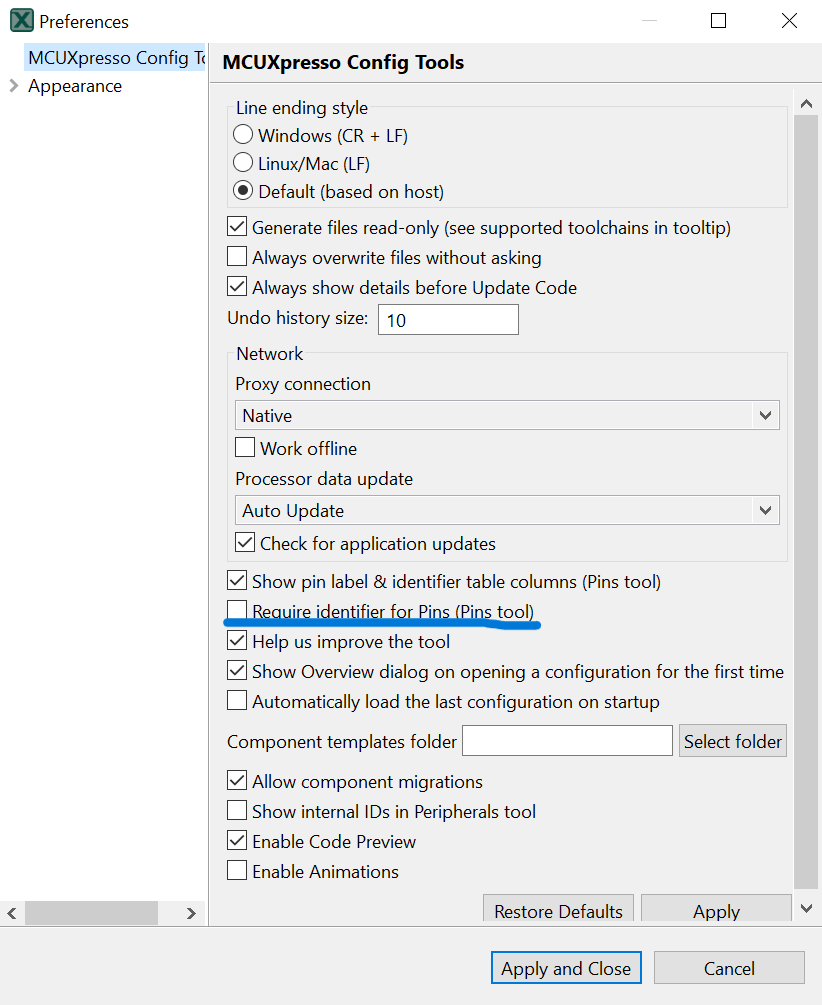Select the Windows (CR + LF) line ending option

click(243, 134)
